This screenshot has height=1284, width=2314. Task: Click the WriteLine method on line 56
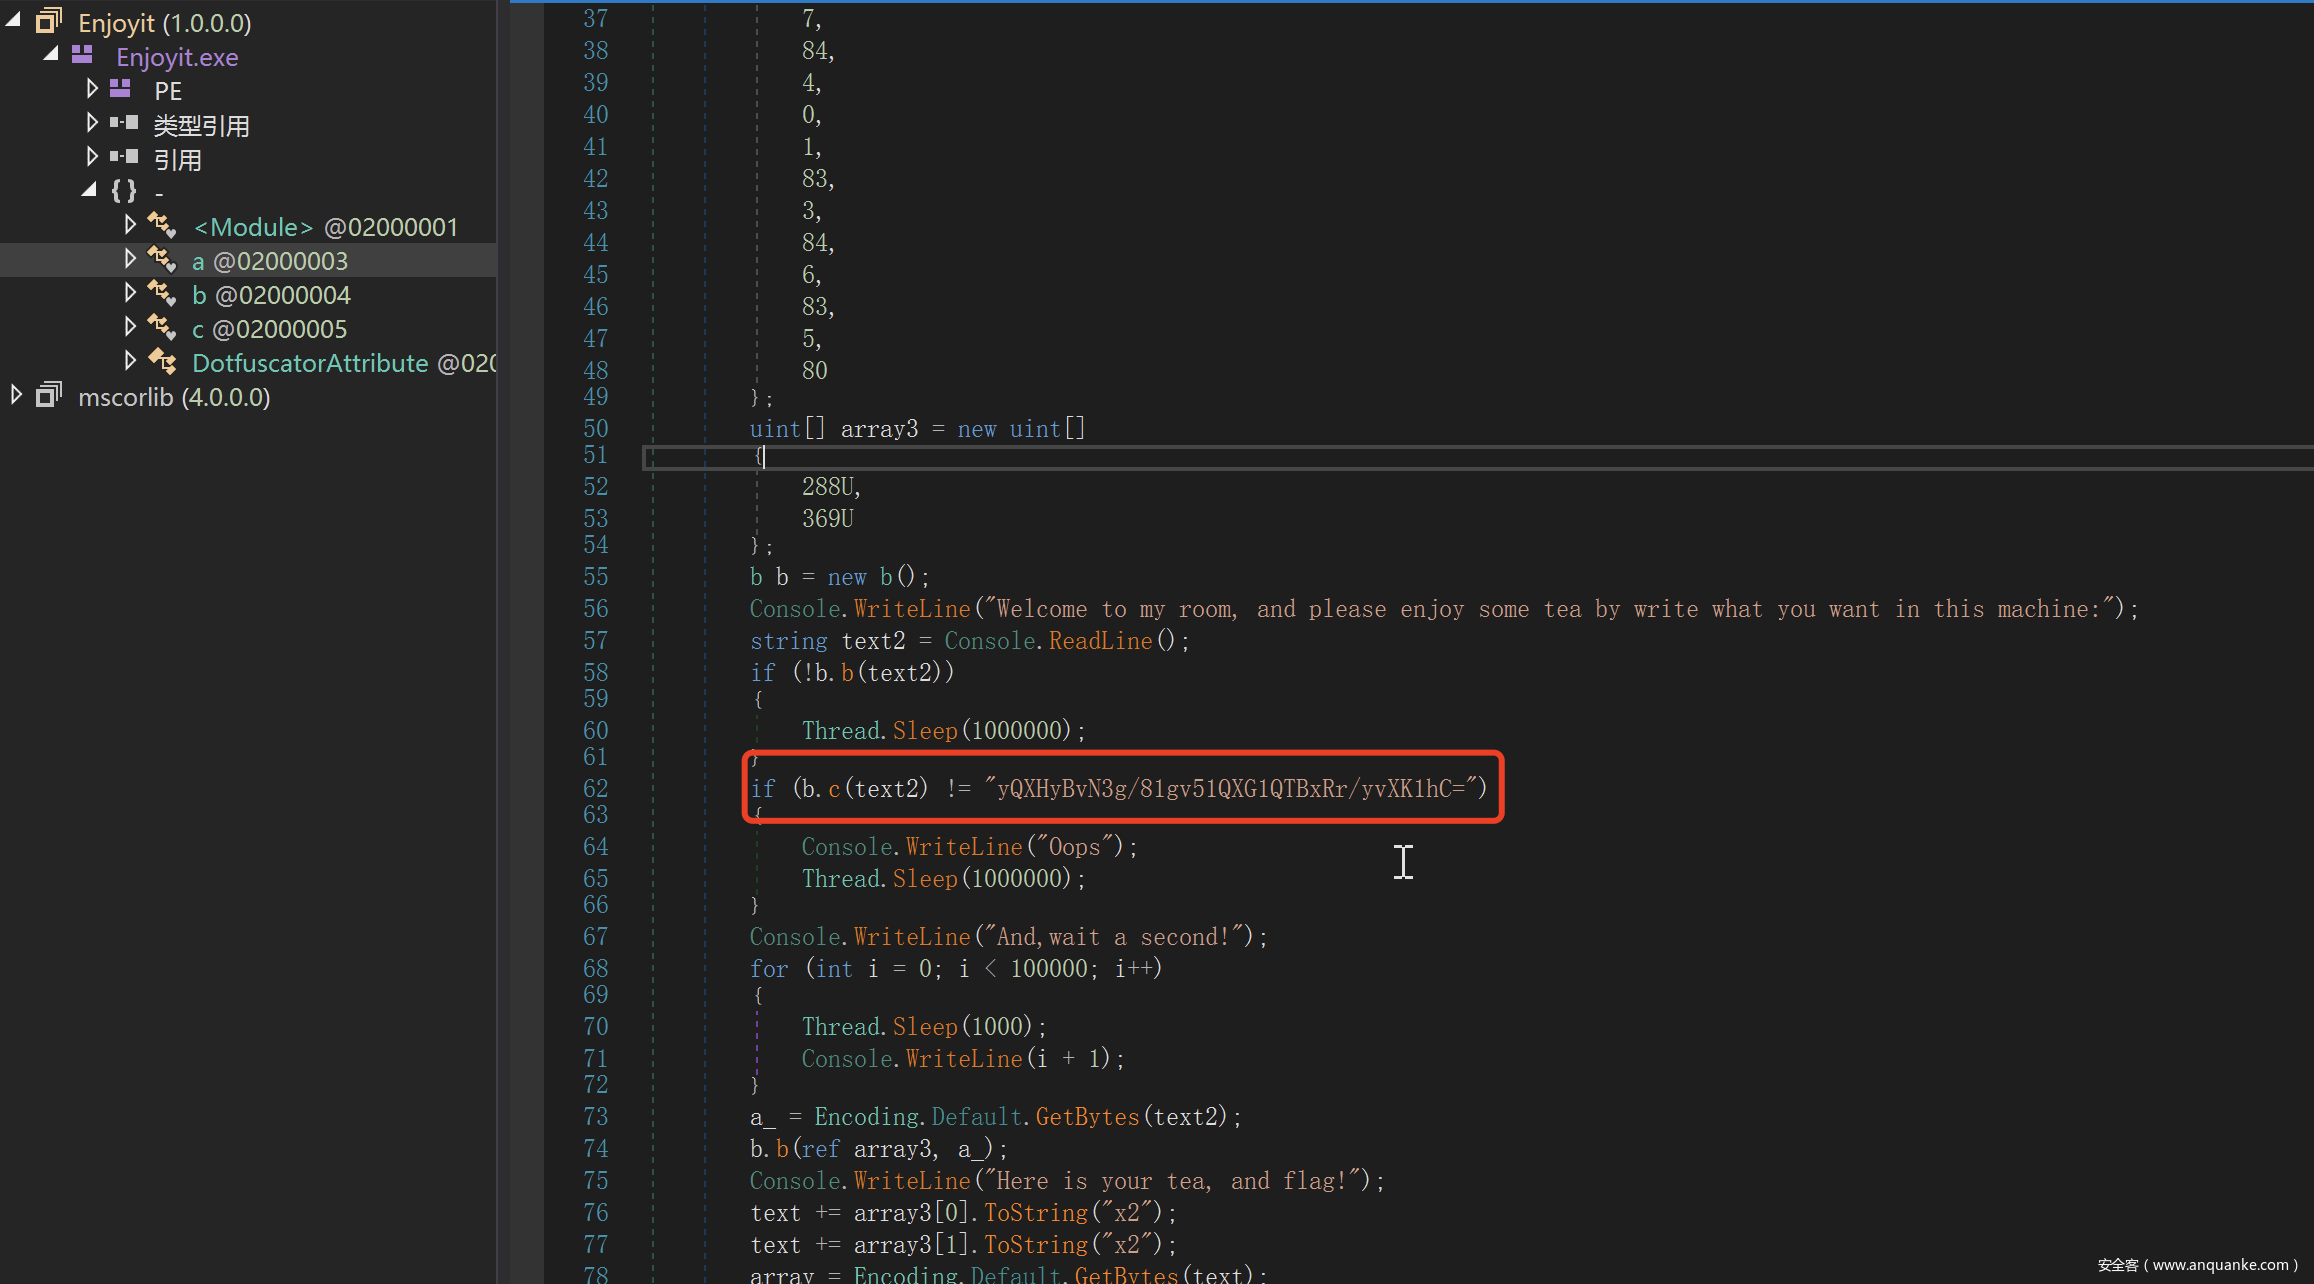coord(912,609)
